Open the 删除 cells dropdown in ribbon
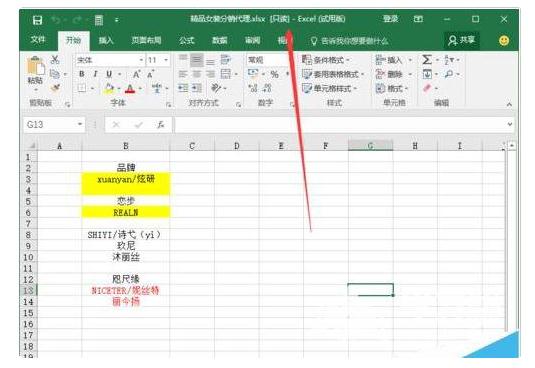 [x=393, y=74]
